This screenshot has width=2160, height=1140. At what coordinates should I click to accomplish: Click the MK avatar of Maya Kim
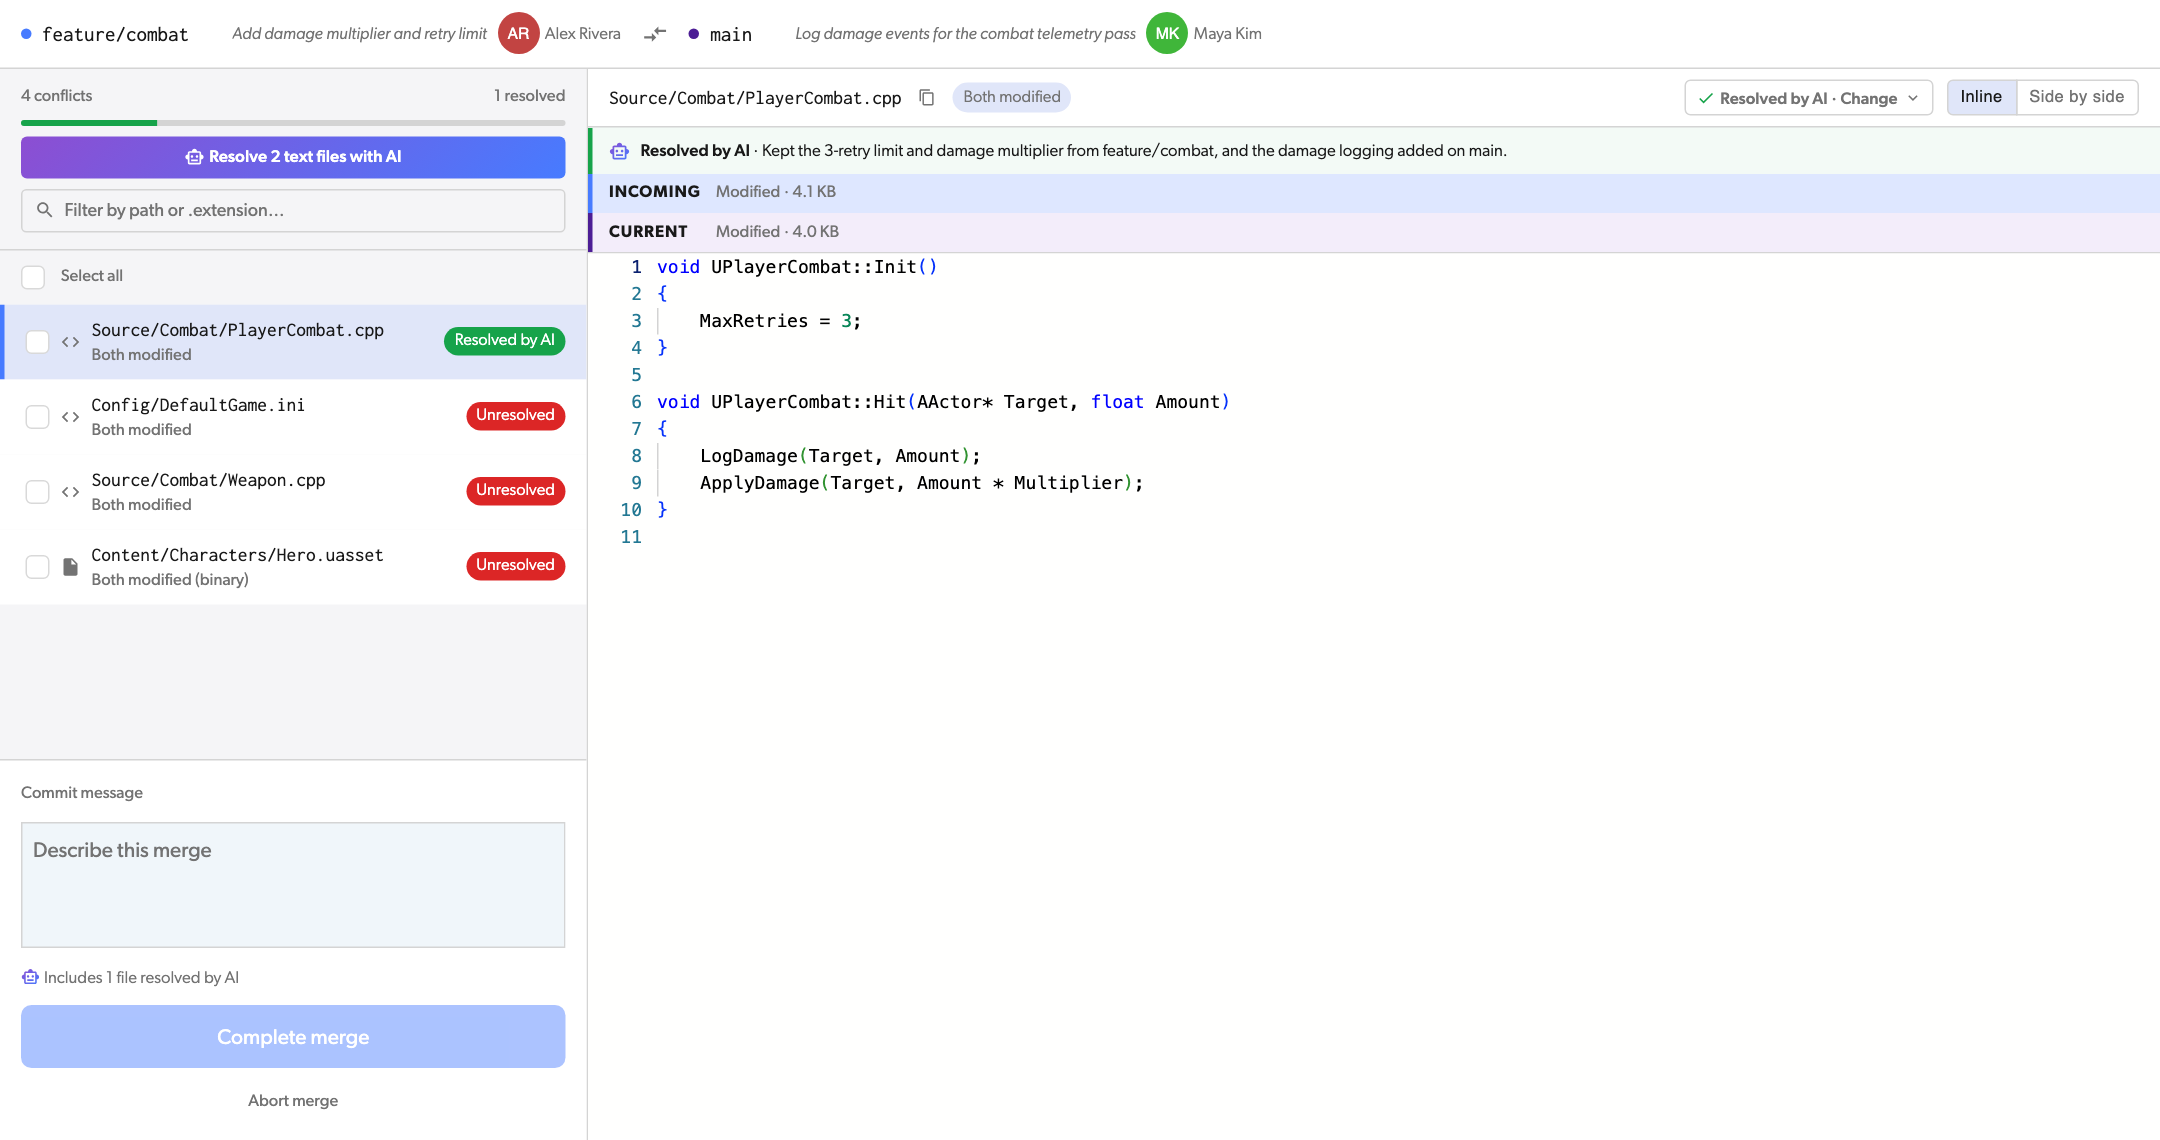(x=1166, y=33)
